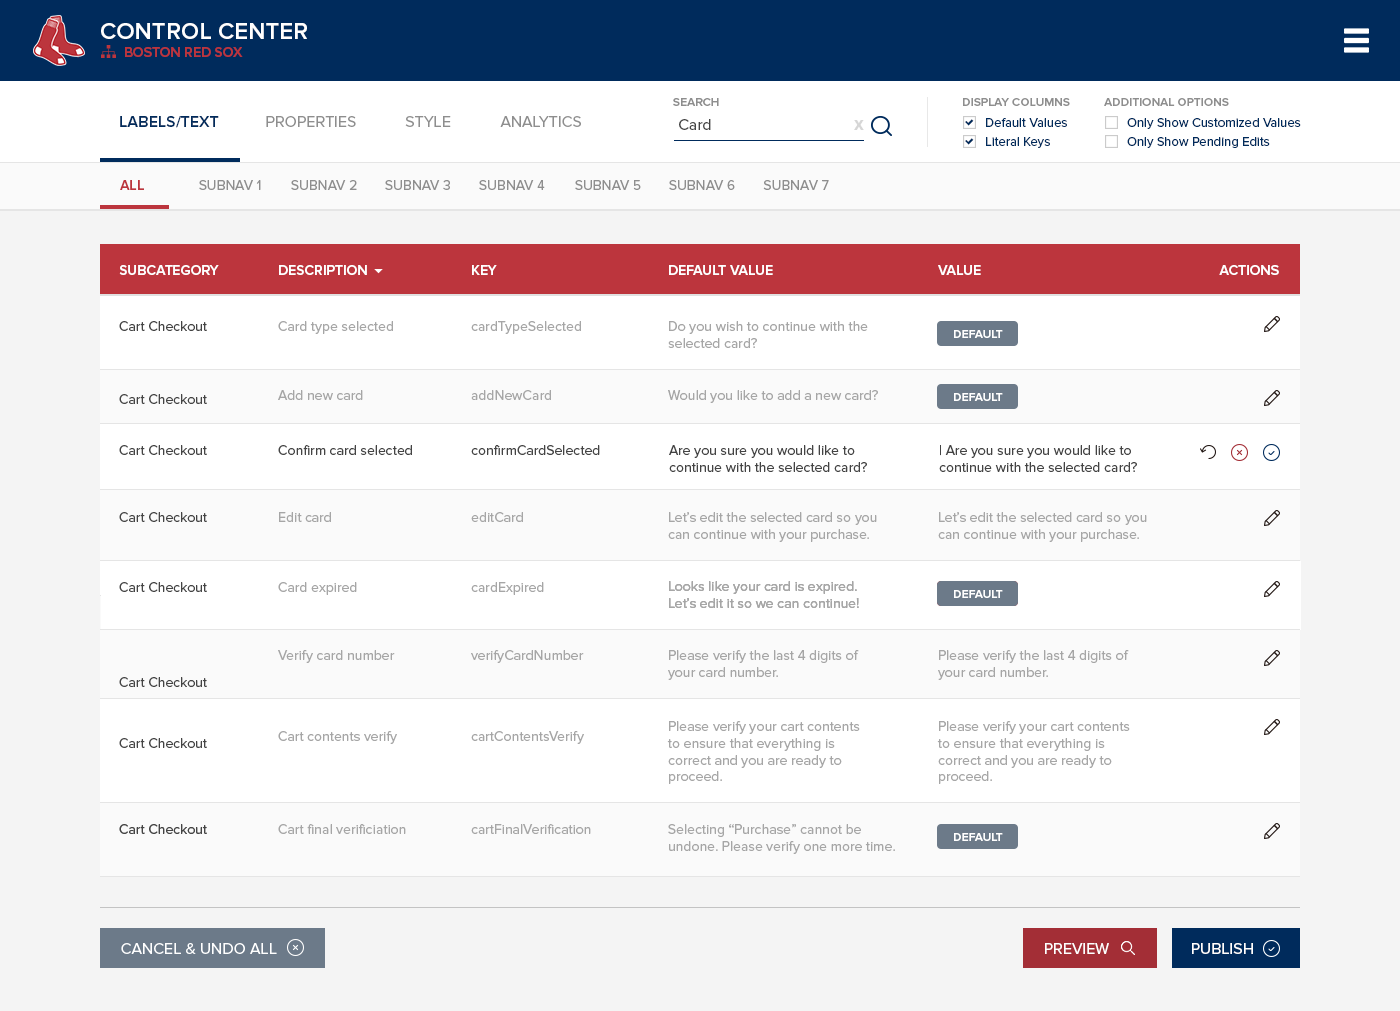
Task: Cancel edit with red X circle icon
Action: pyautogui.click(x=1240, y=452)
